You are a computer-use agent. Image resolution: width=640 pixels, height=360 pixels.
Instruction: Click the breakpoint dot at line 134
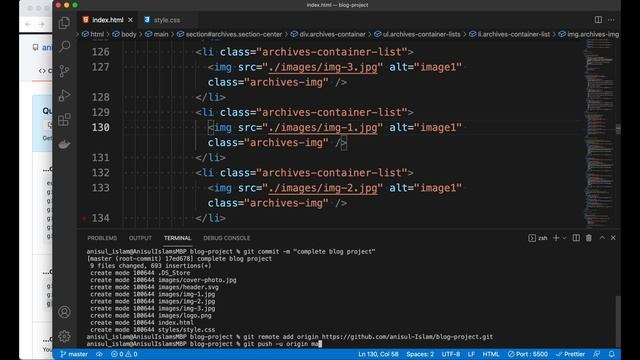point(84,218)
